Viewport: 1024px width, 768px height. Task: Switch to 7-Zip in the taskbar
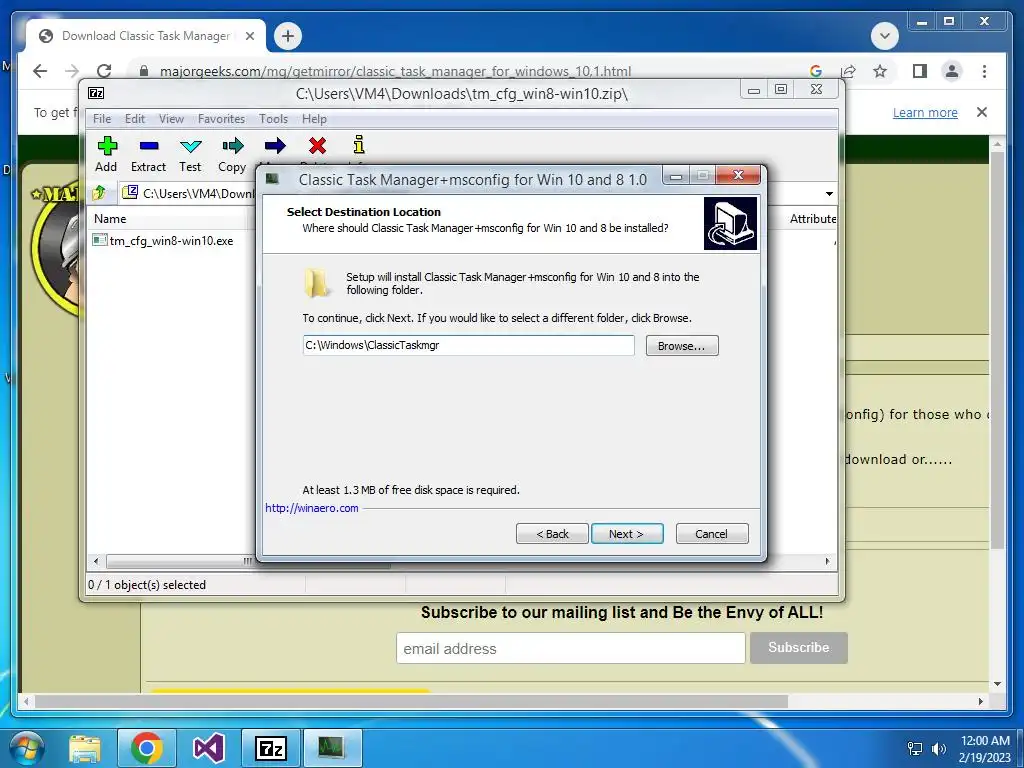(x=271, y=748)
